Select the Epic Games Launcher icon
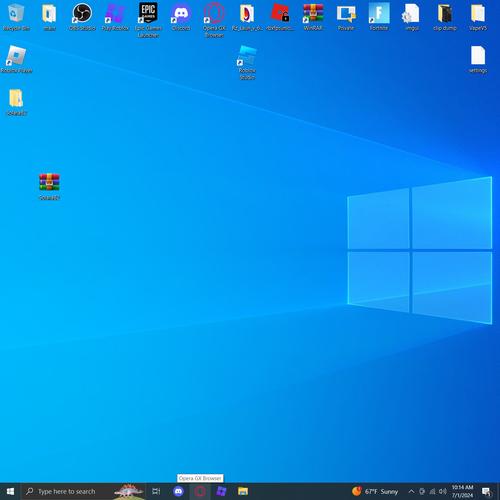The width and height of the screenshot is (500, 500). pyautogui.click(x=148, y=20)
